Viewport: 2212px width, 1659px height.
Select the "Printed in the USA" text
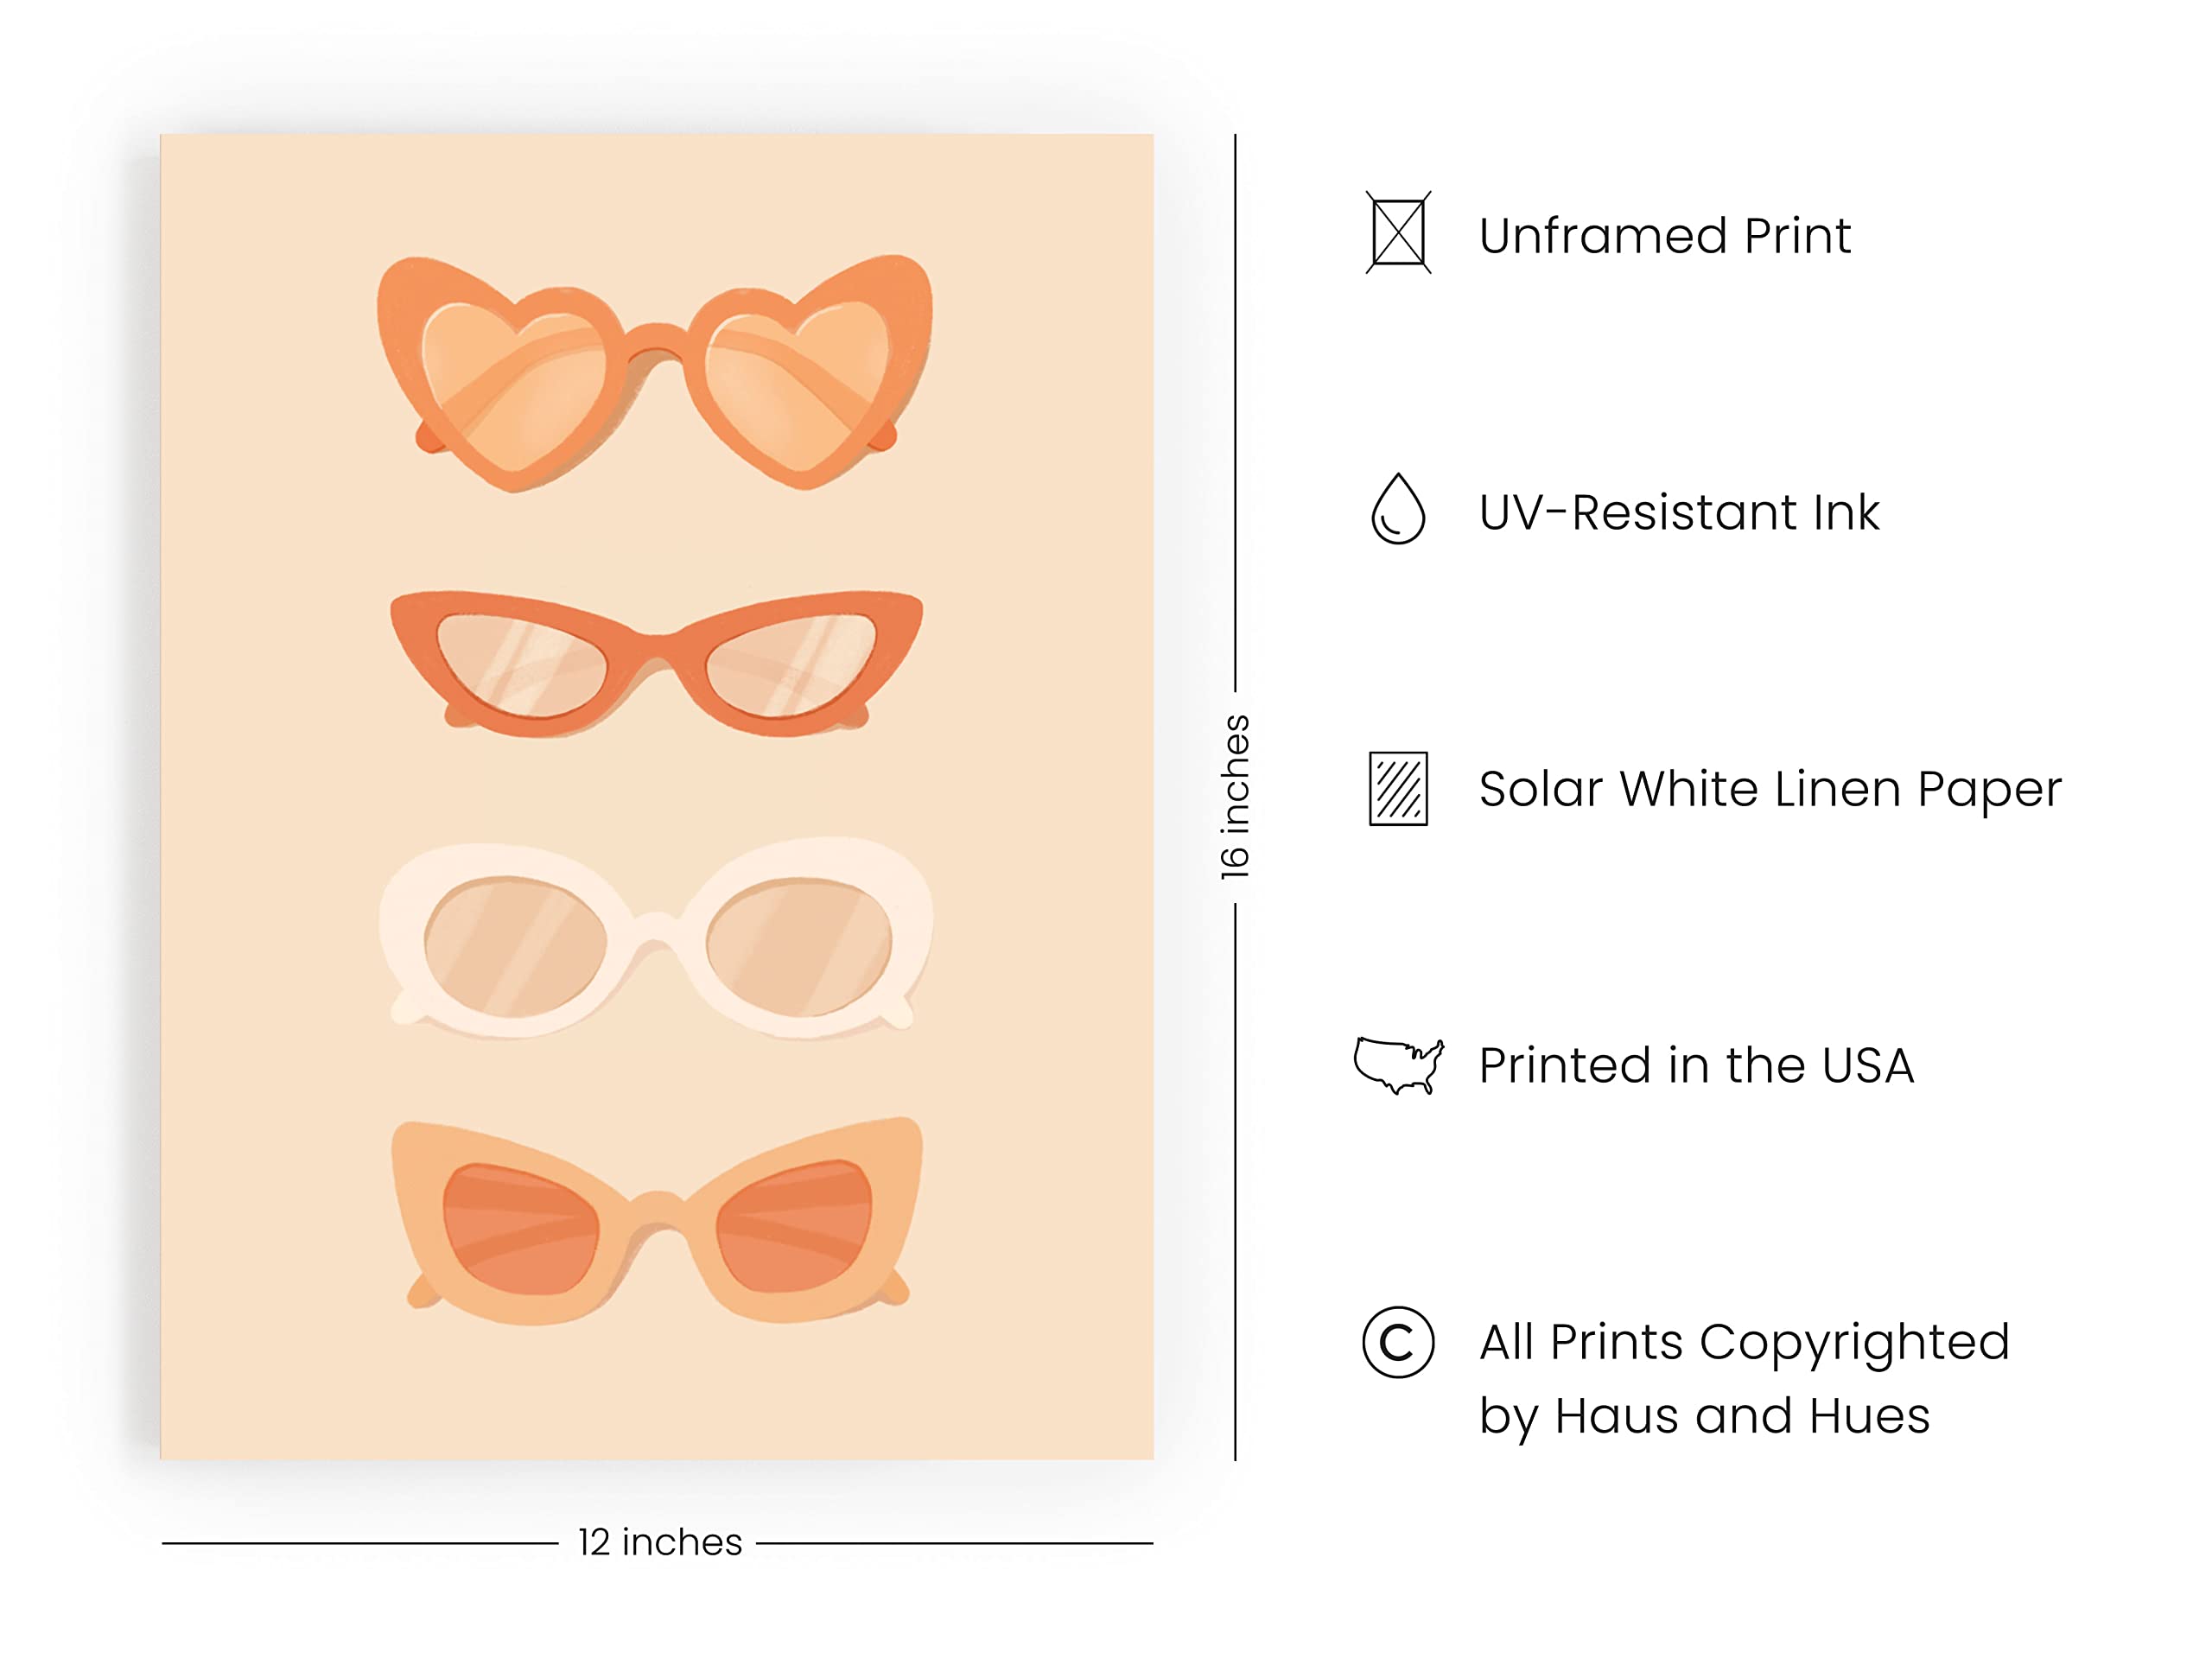[x=1696, y=1065]
